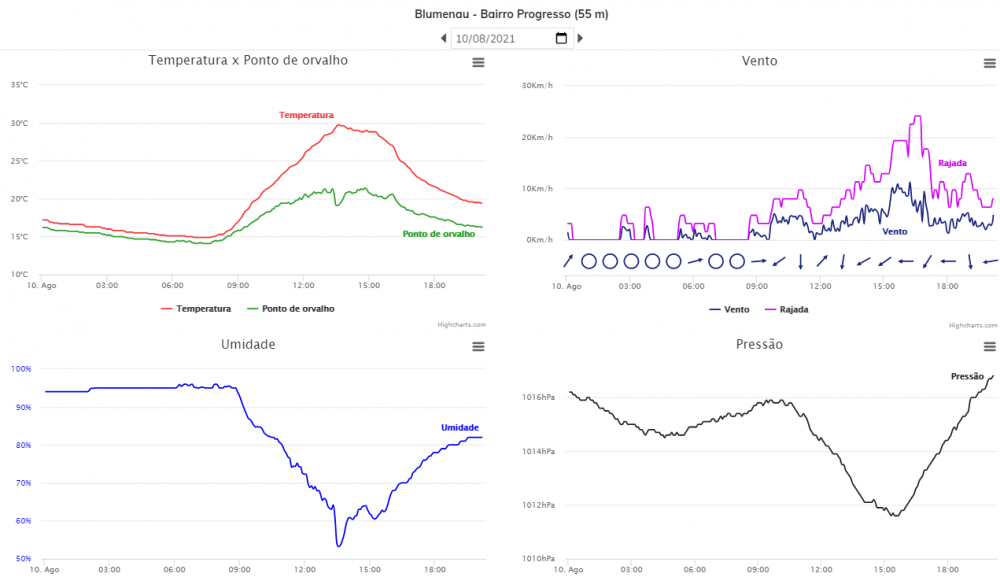
Task: Toggle the Vento series legend item
Action: pos(729,310)
